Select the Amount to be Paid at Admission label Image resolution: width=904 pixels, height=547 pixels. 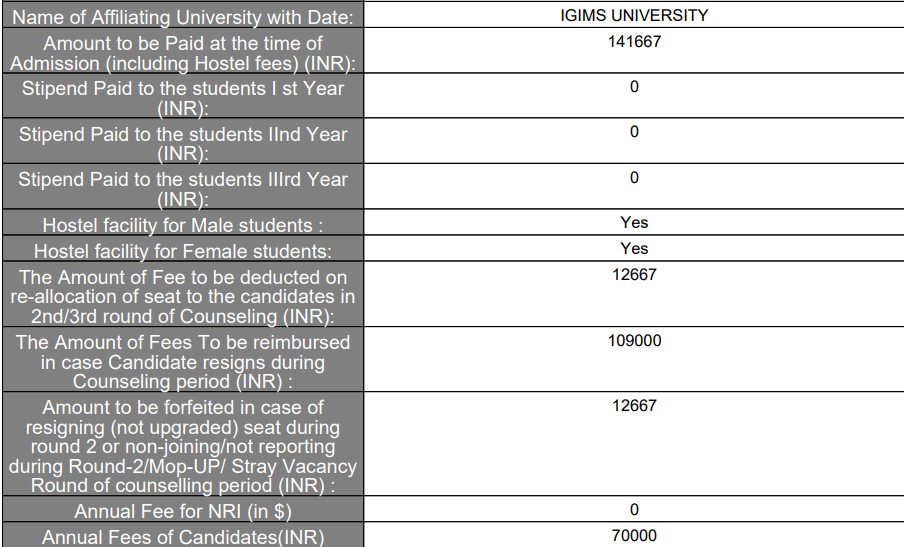click(x=183, y=53)
